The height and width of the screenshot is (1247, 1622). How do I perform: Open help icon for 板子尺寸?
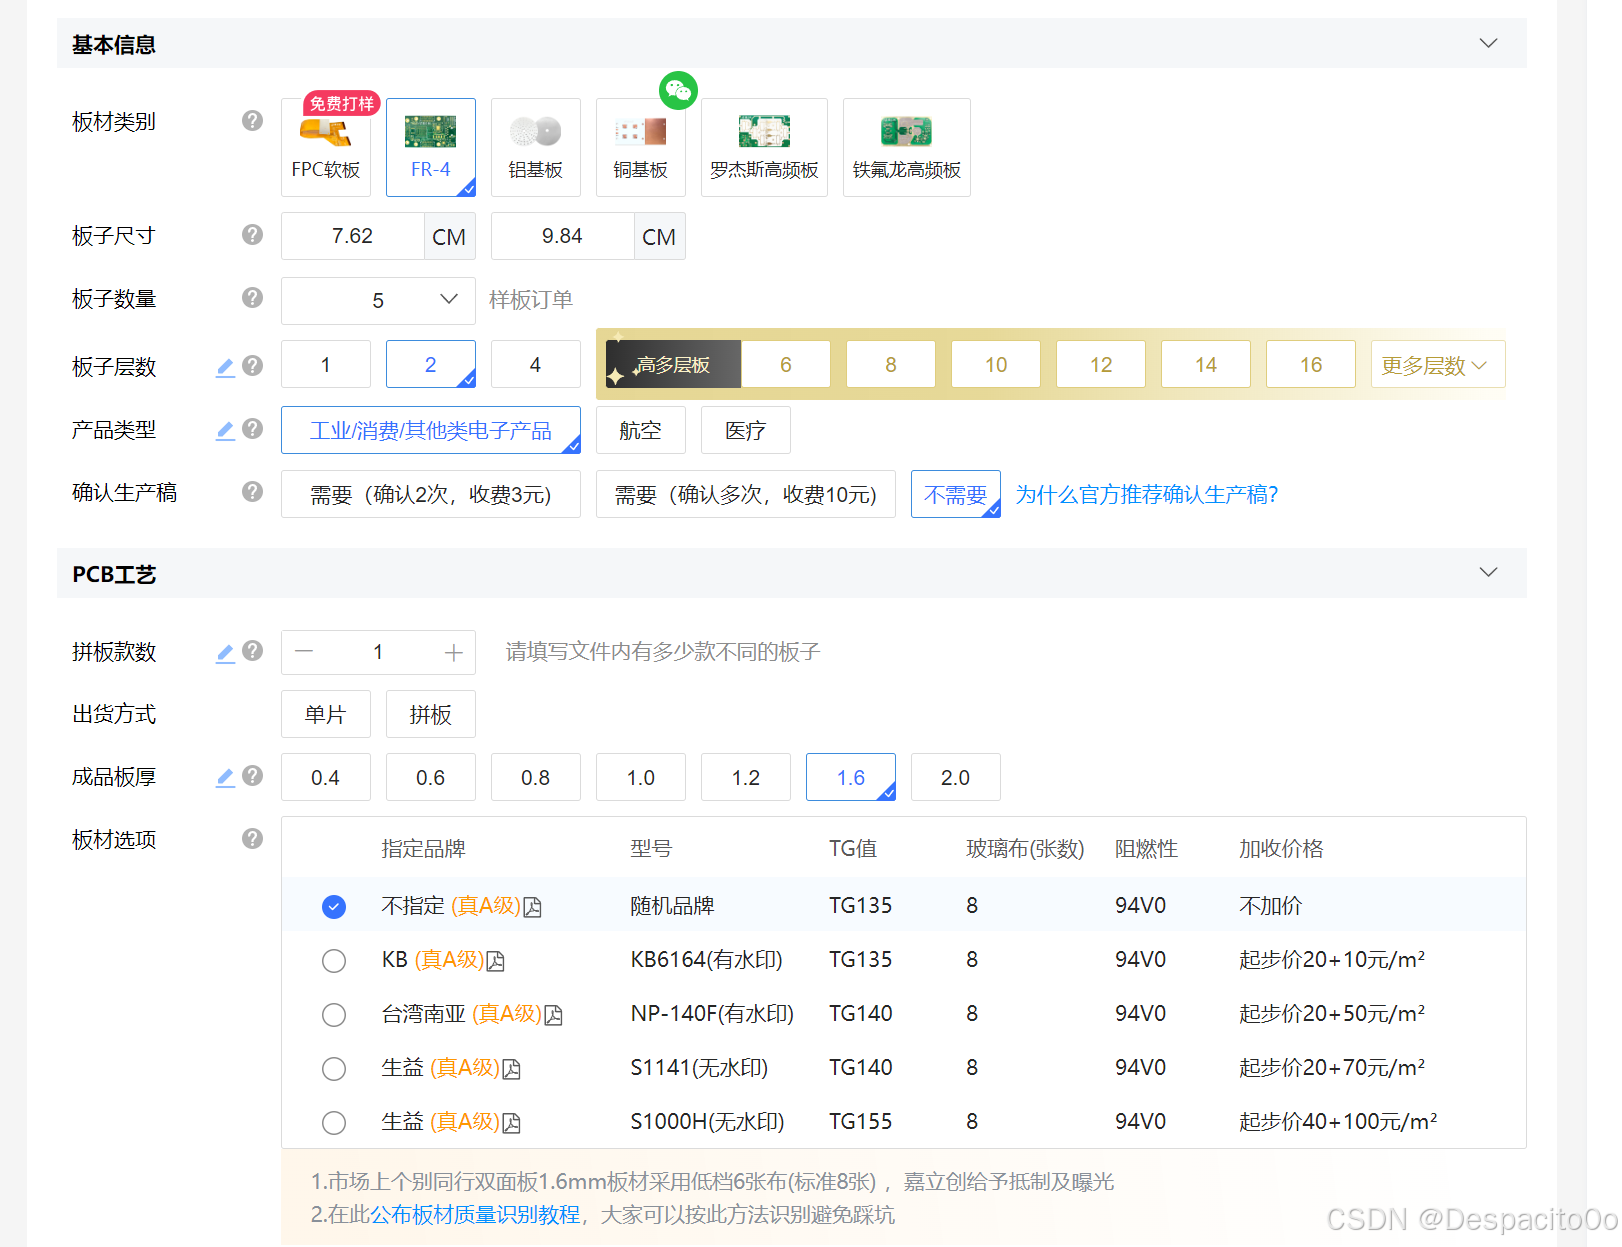click(253, 235)
